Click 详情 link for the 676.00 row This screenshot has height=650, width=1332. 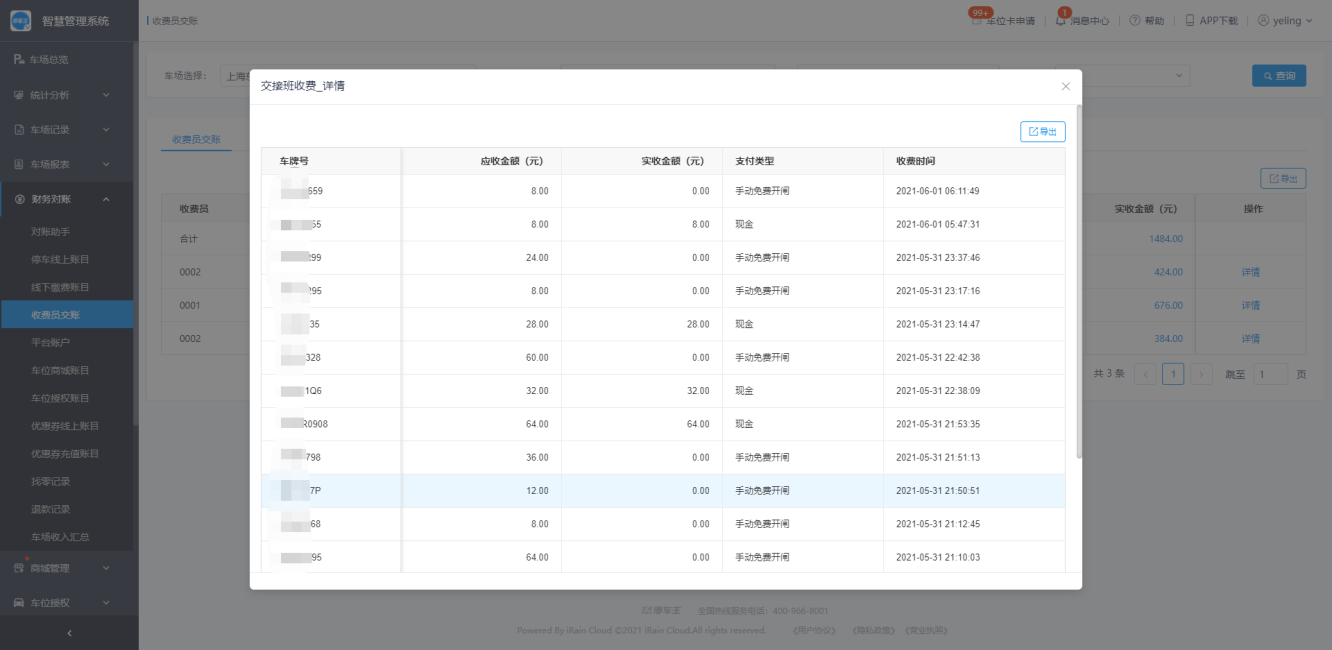click(x=1250, y=305)
